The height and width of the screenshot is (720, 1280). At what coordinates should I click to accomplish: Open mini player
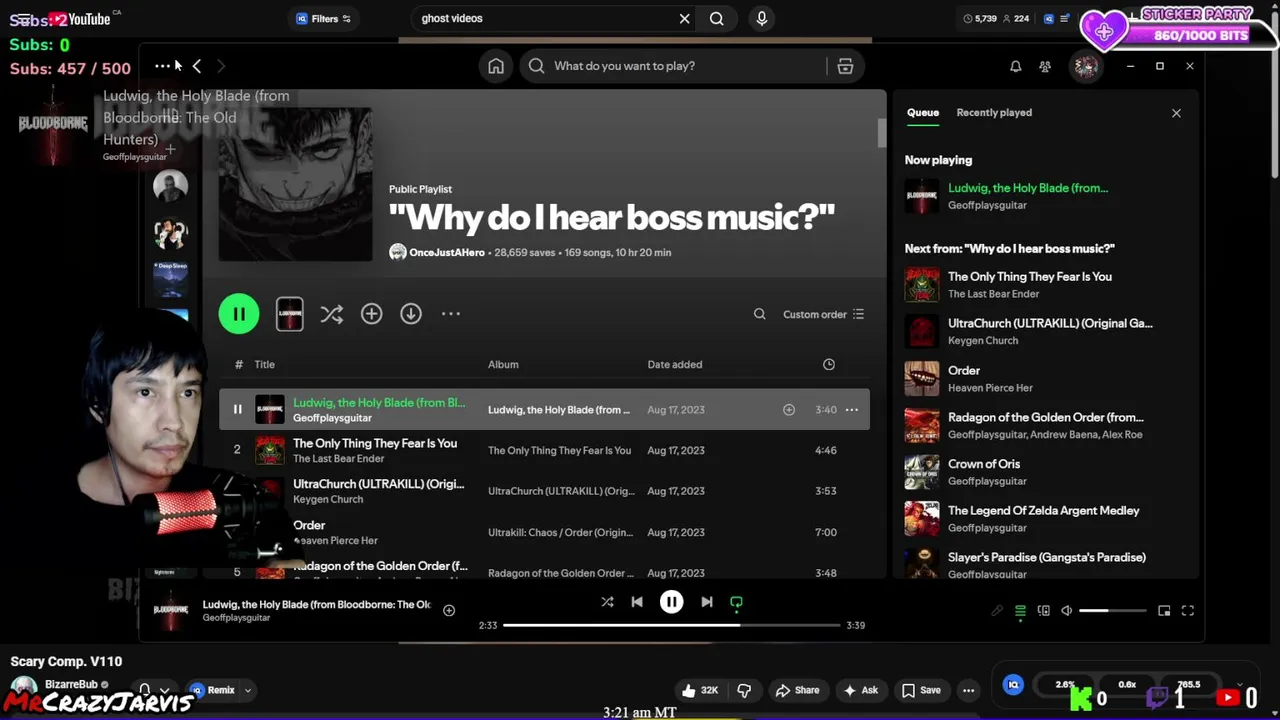(1164, 611)
